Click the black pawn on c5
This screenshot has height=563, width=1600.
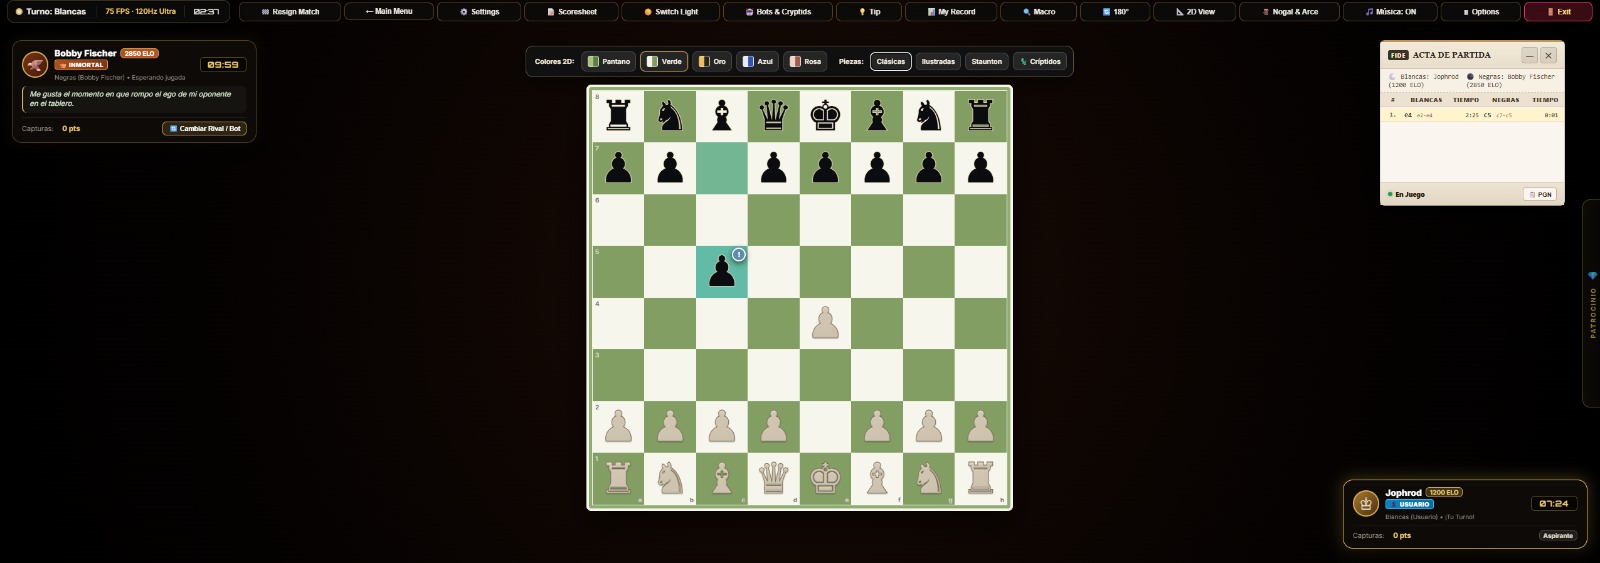point(721,272)
